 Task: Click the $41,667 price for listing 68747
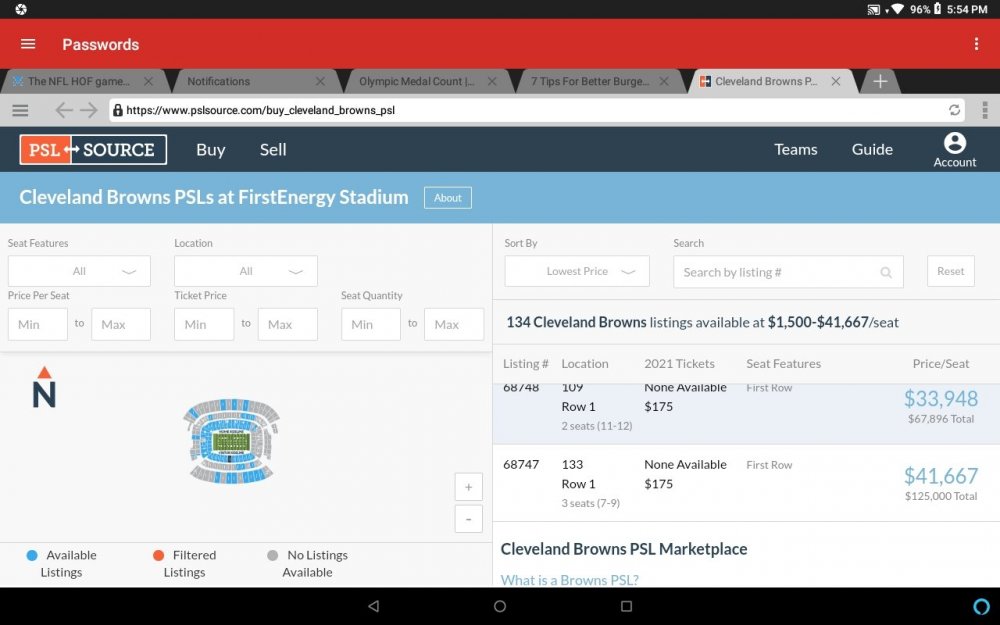click(x=941, y=476)
